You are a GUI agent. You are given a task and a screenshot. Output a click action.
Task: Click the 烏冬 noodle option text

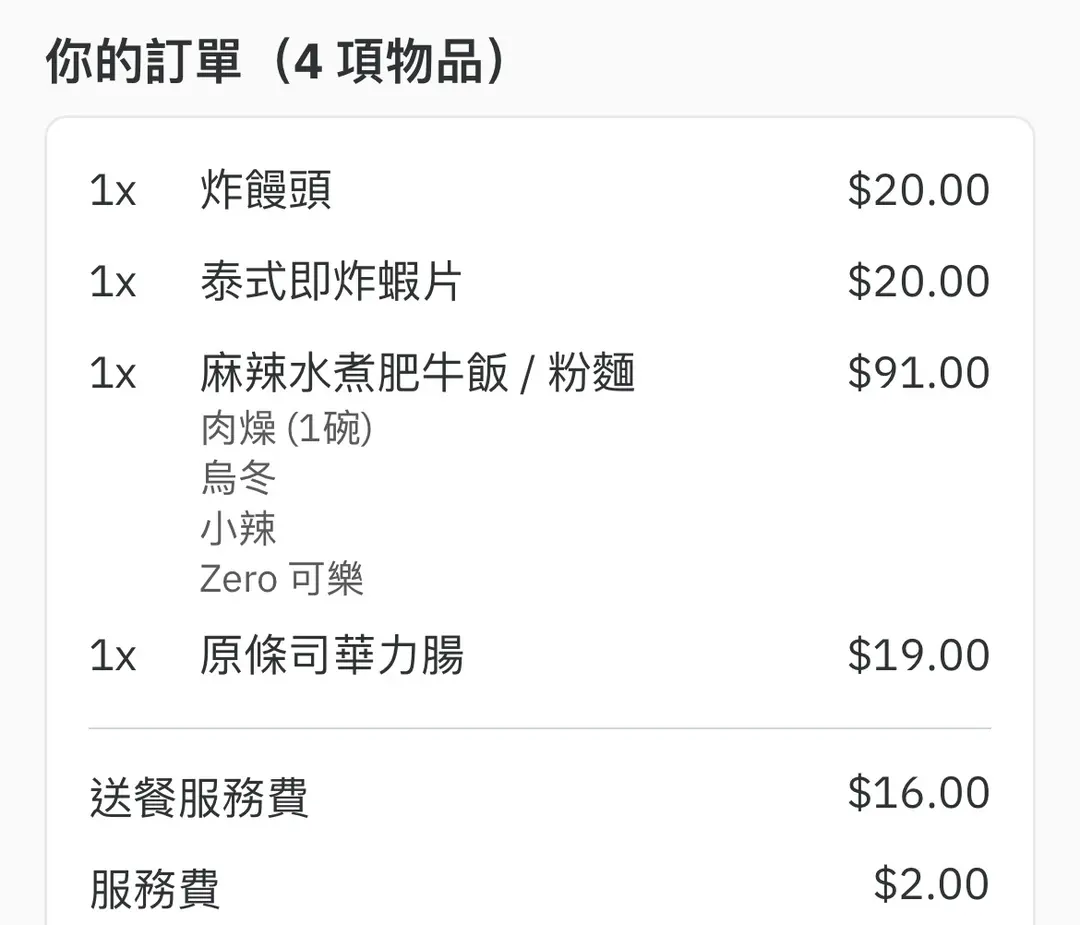click(238, 479)
